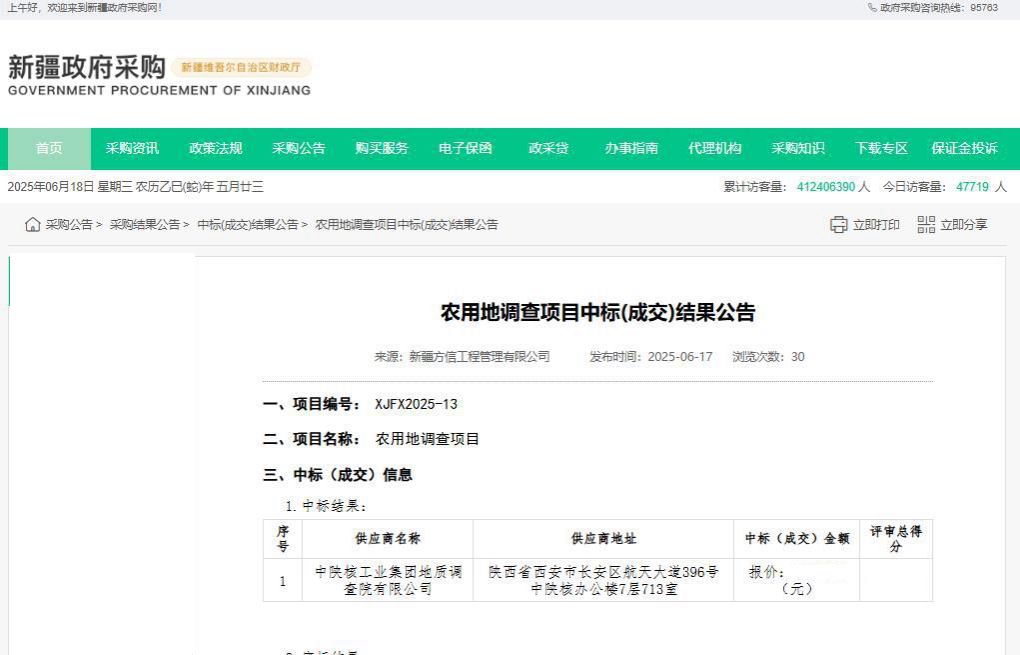Open the 采购公告 navigation item
Screen dimensions: 1020x655
(298, 149)
